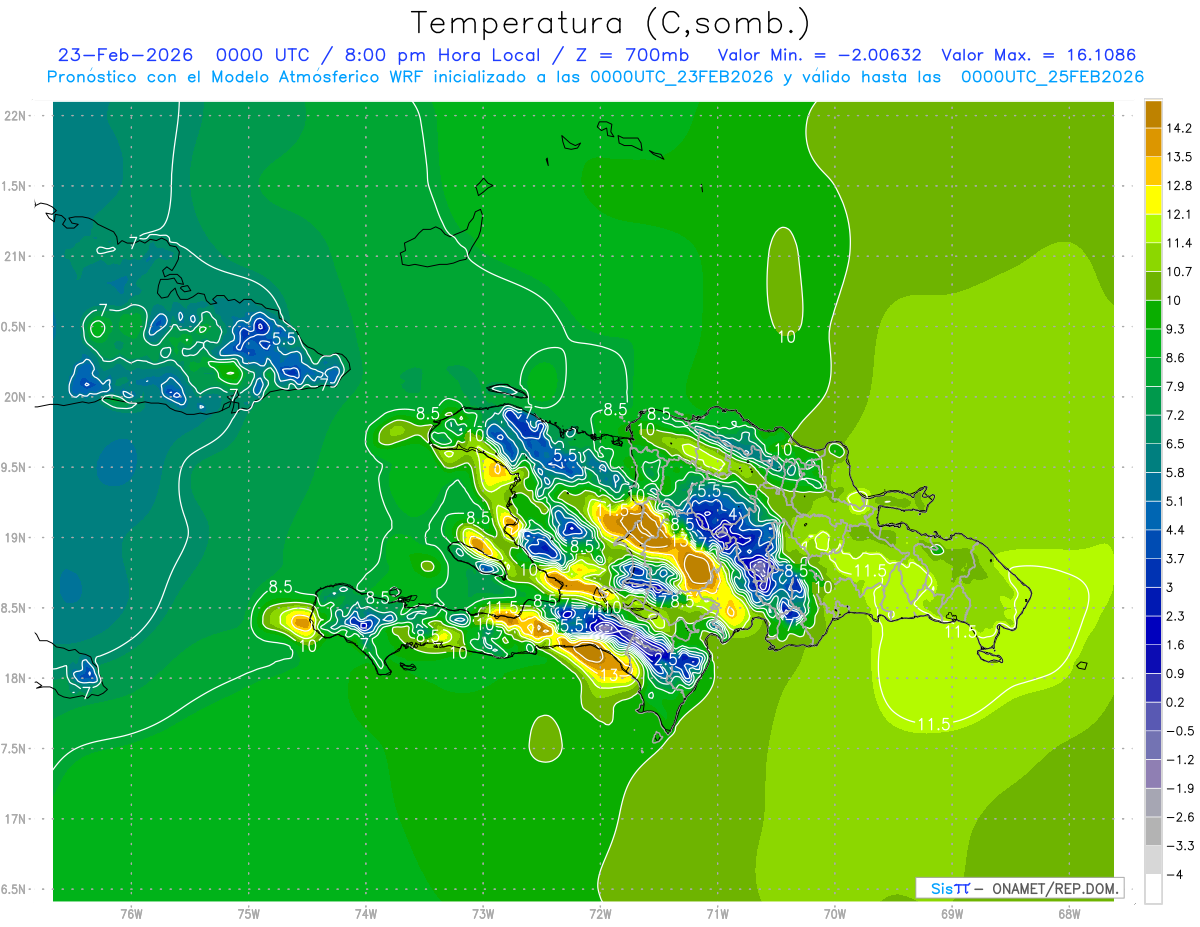Image resolution: width=1200 pixels, height=927 pixels.
Task: Click the '0.9' colorbar label
Action: point(1176,674)
